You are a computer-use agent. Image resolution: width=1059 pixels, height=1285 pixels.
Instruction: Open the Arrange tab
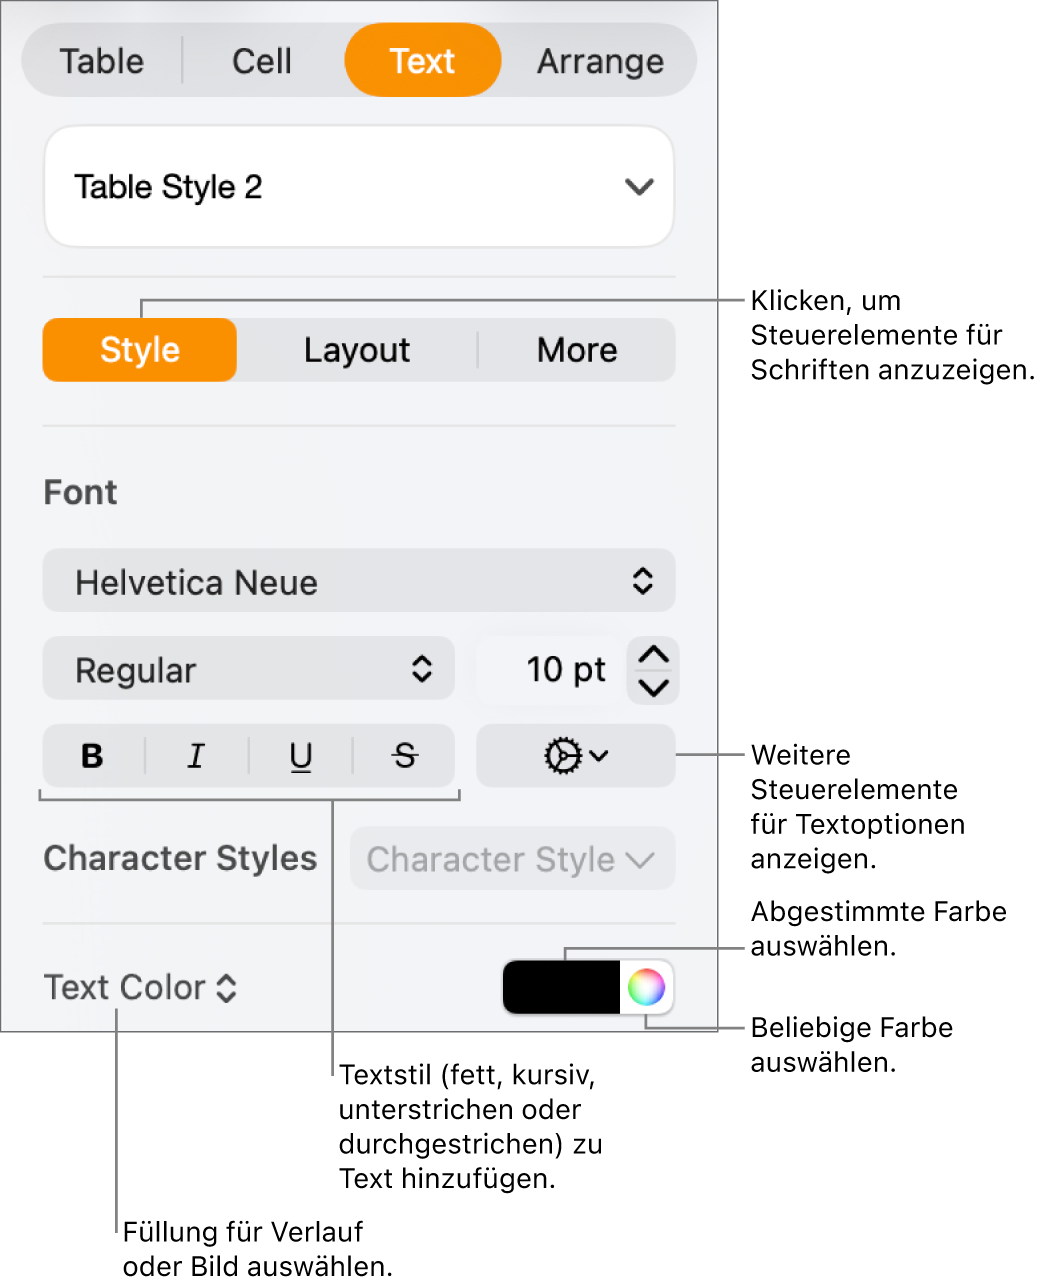pyautogui.click(x=600, y=61)
